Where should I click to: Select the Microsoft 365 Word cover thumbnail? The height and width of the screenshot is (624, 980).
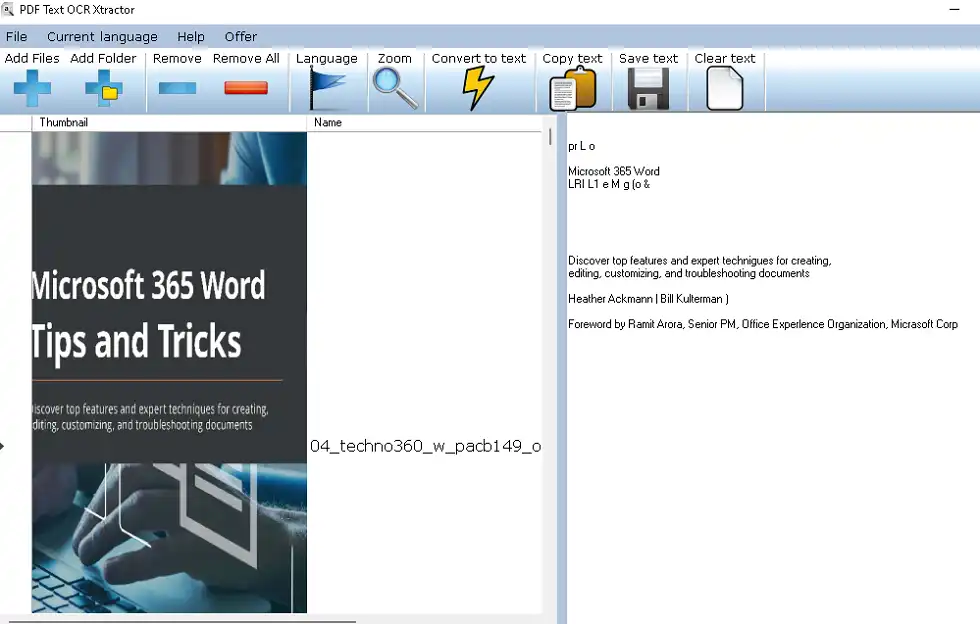click(x=169, y=370)
